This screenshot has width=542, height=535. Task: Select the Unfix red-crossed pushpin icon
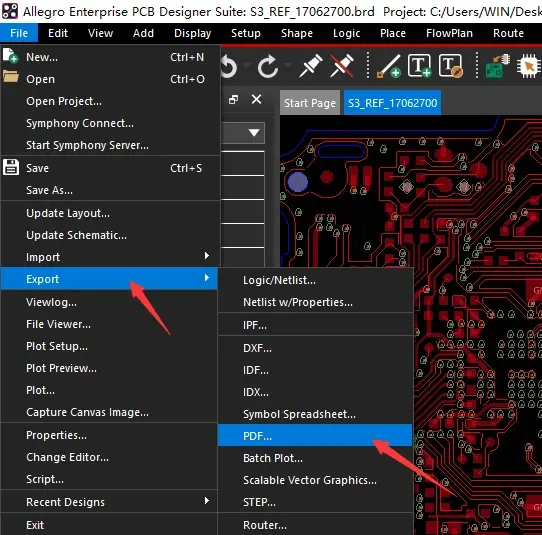(x=342, y=65)
